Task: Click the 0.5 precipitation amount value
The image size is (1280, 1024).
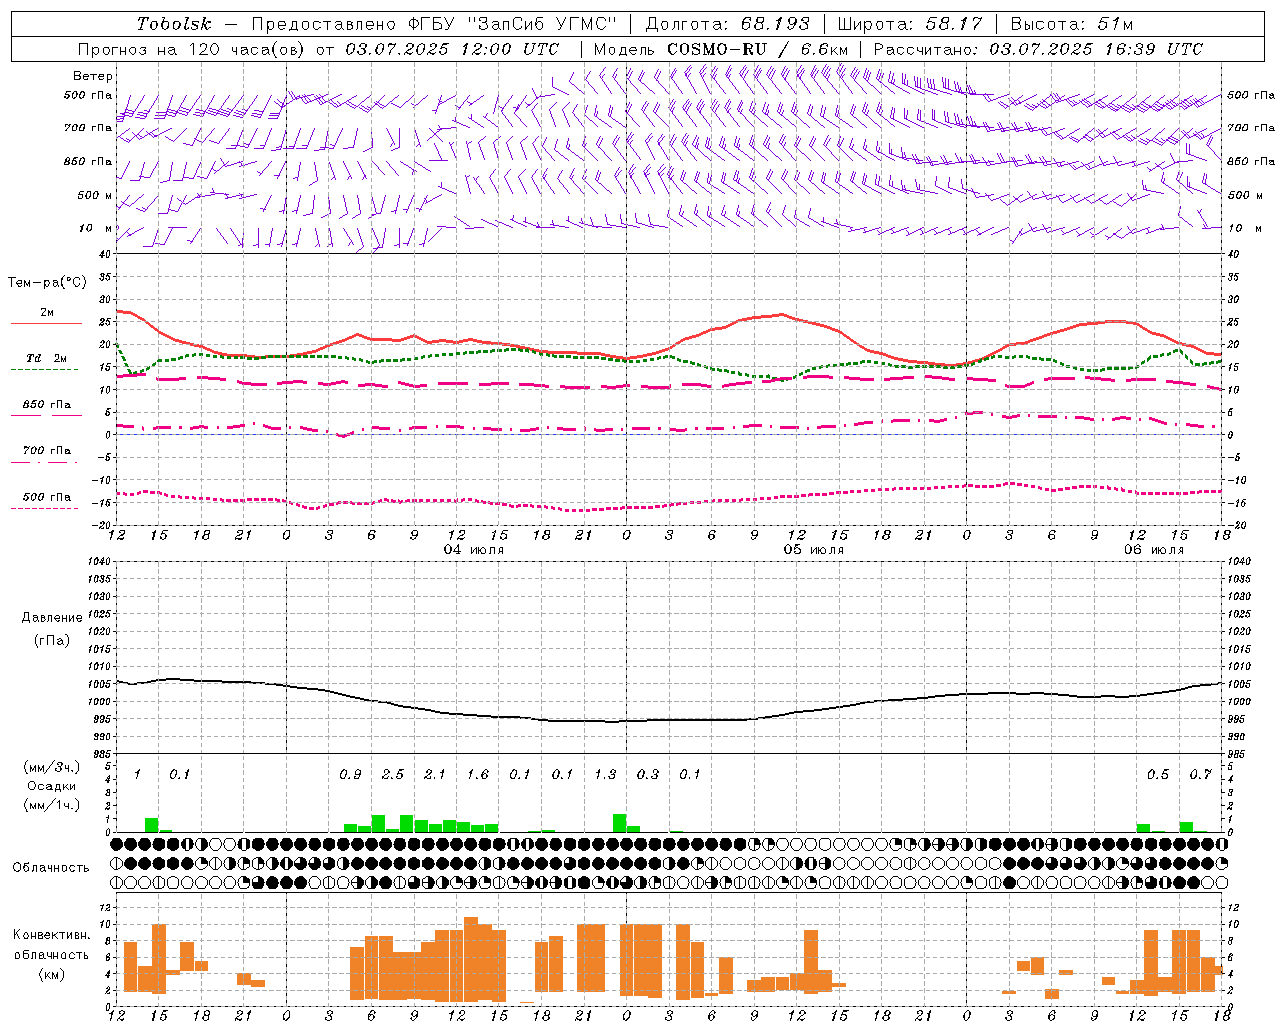Action: (1158, 775)
